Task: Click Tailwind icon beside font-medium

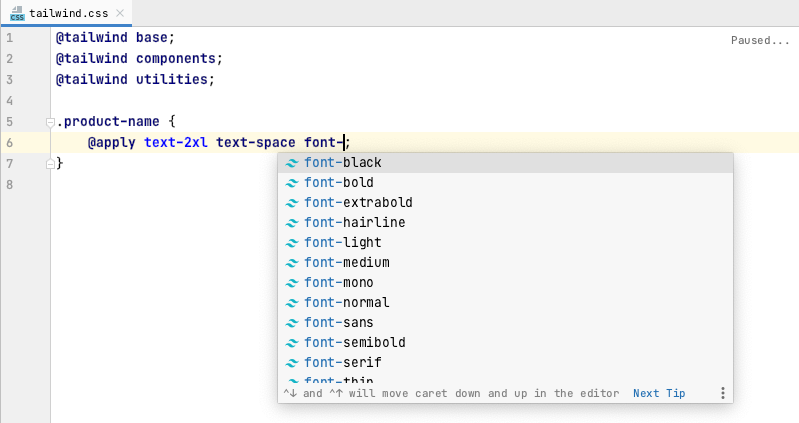Action: (x=291, y=263)
